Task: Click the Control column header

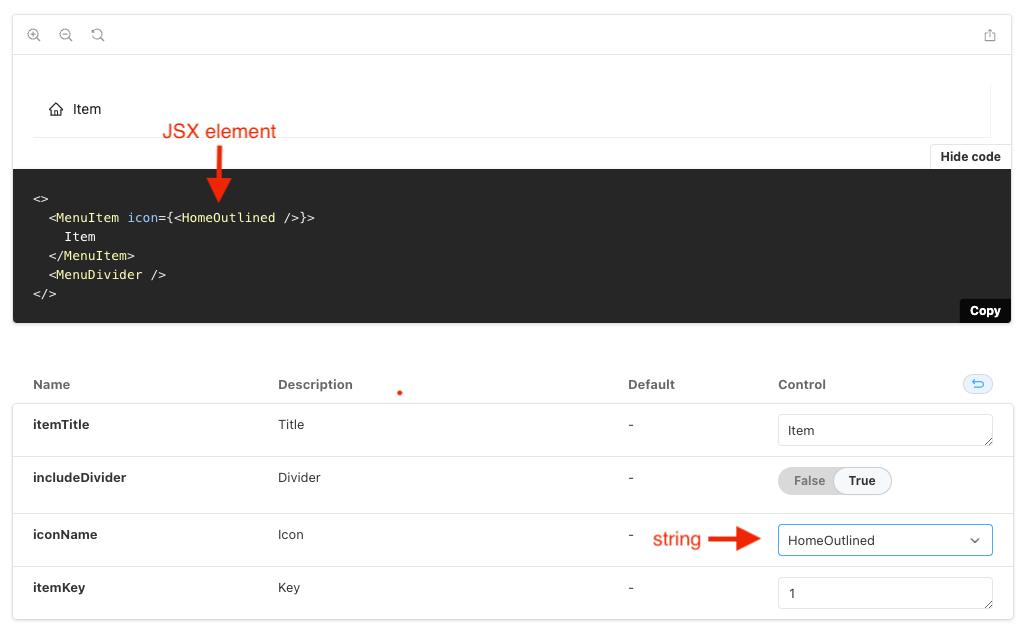Action: point(802,385)
